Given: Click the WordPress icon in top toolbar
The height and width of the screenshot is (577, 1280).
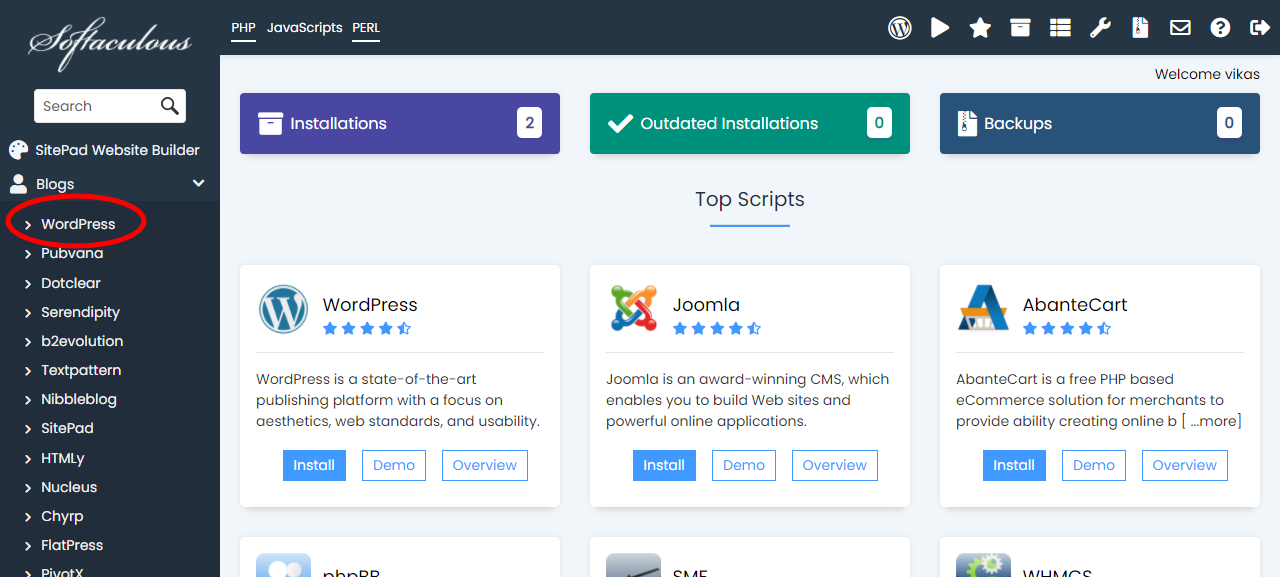Looking at the screenshot, I should click(900, 28).
